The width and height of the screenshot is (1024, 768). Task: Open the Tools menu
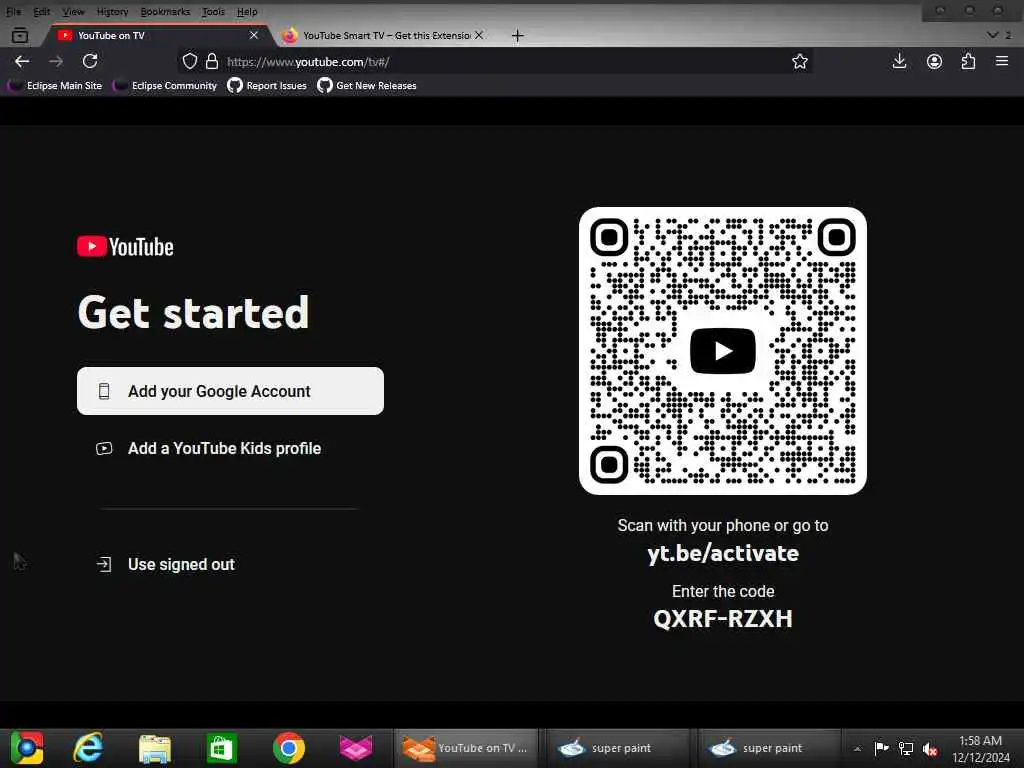coord(213,12)
